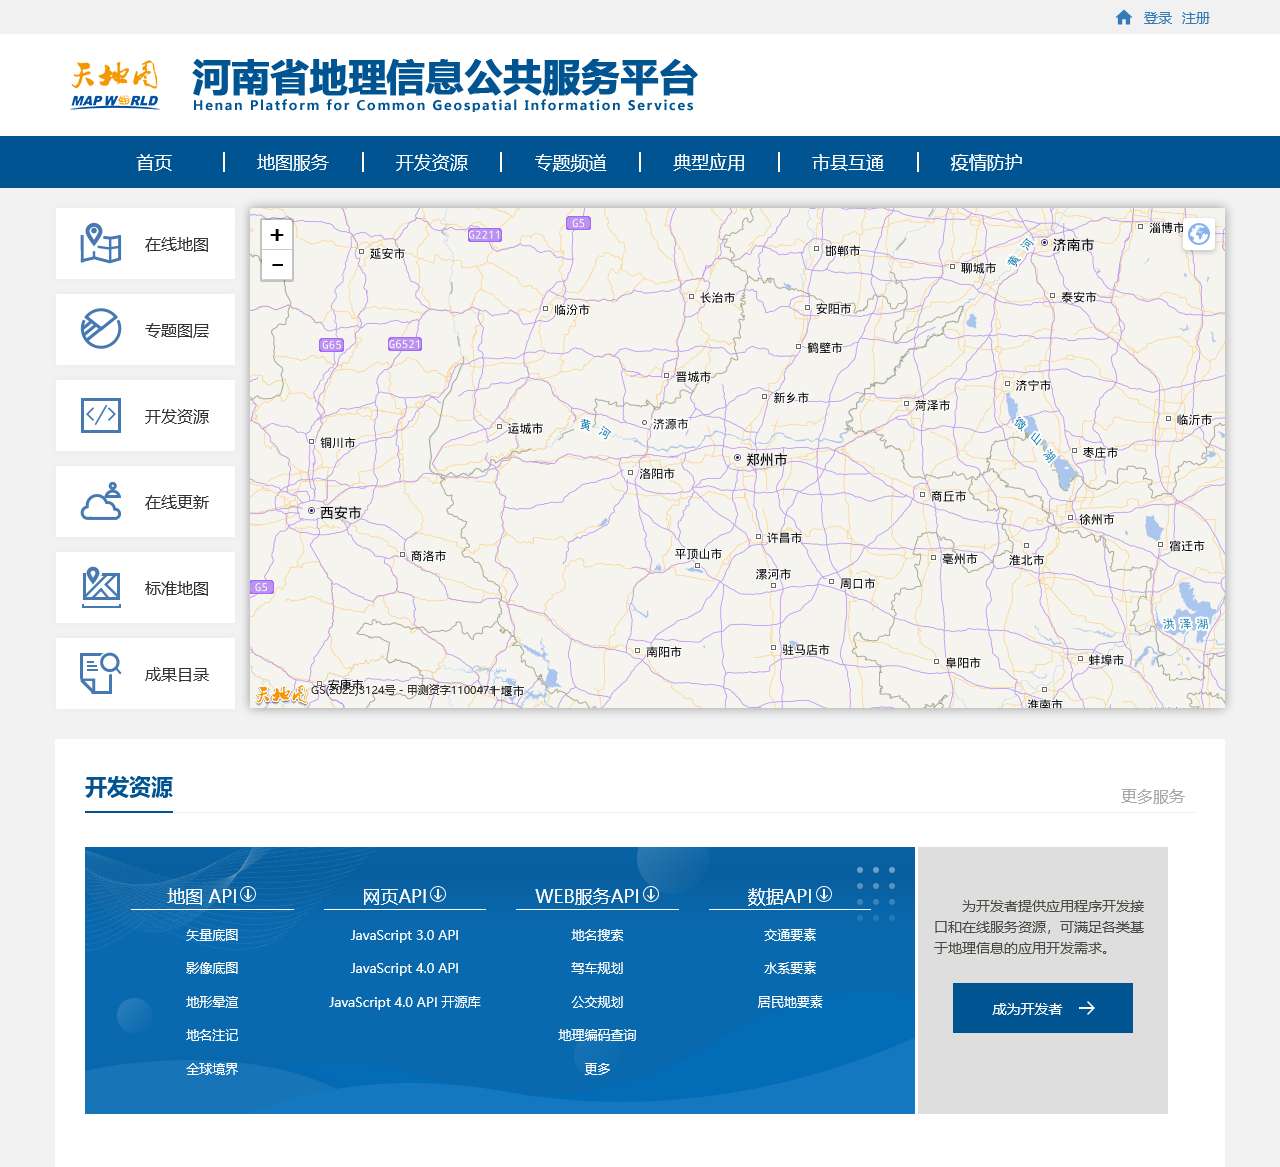This screenshot has height=1167, width=1280.
Task: Open 疫情防护 in the navigation bar
Action: tap(986, 162)
